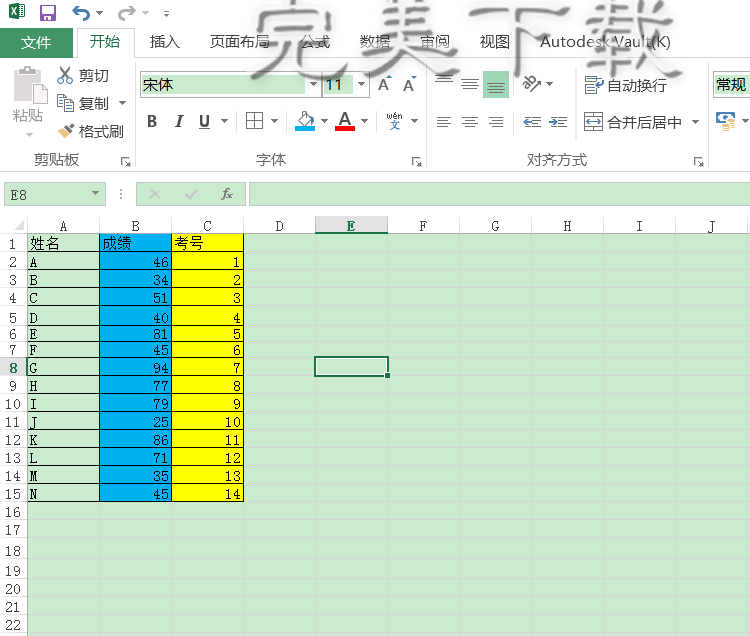Open the borders dropdown arrow
The image size is (750, 636).
click(275, 121)
